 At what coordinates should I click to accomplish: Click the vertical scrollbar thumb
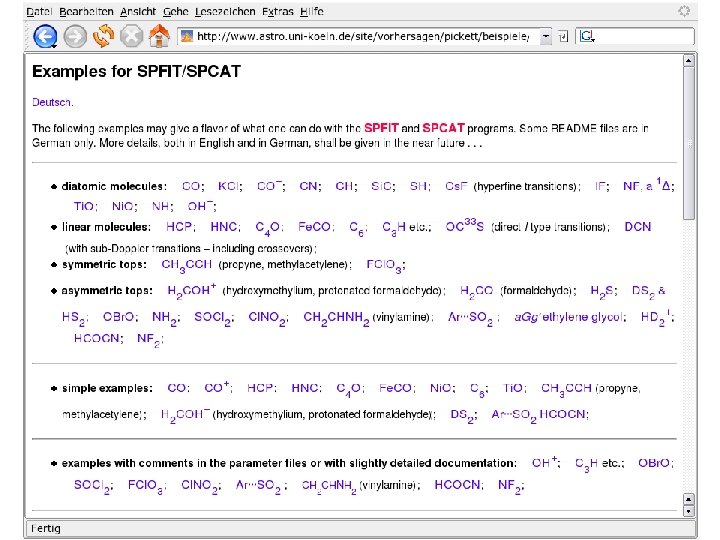688,143
